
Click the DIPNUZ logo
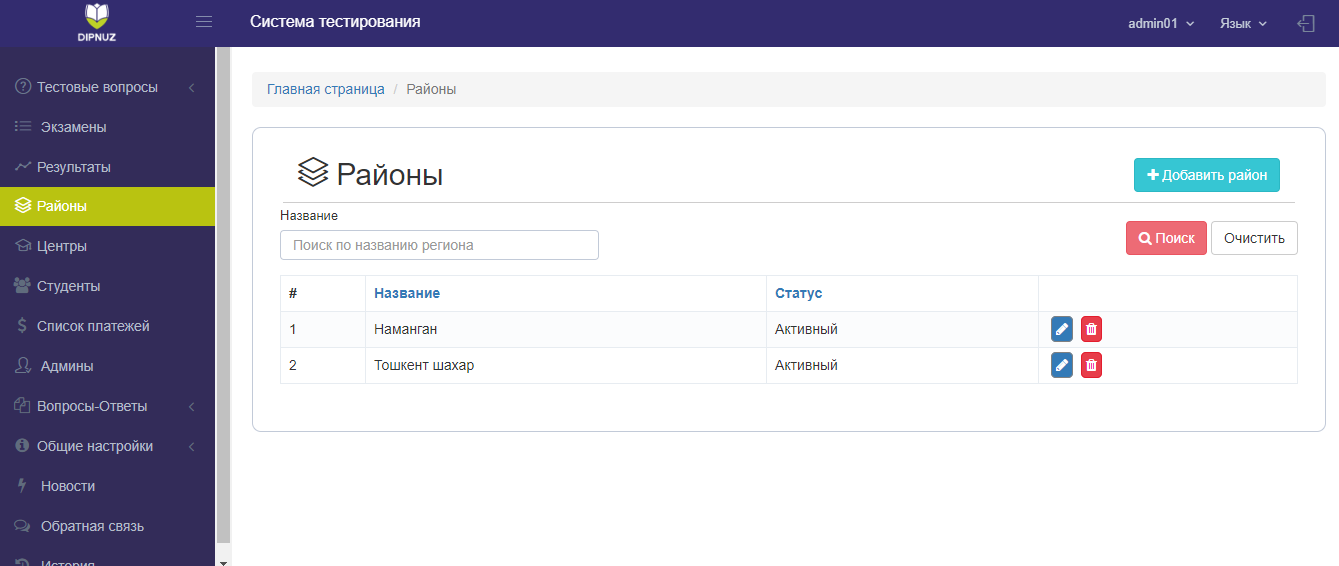click(97, 22)
